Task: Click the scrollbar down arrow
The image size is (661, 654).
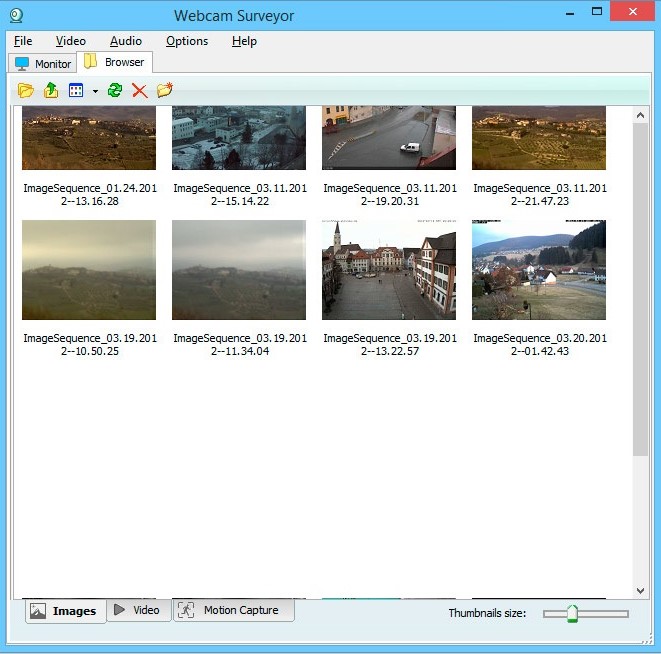Action: (x=640, y=591)
